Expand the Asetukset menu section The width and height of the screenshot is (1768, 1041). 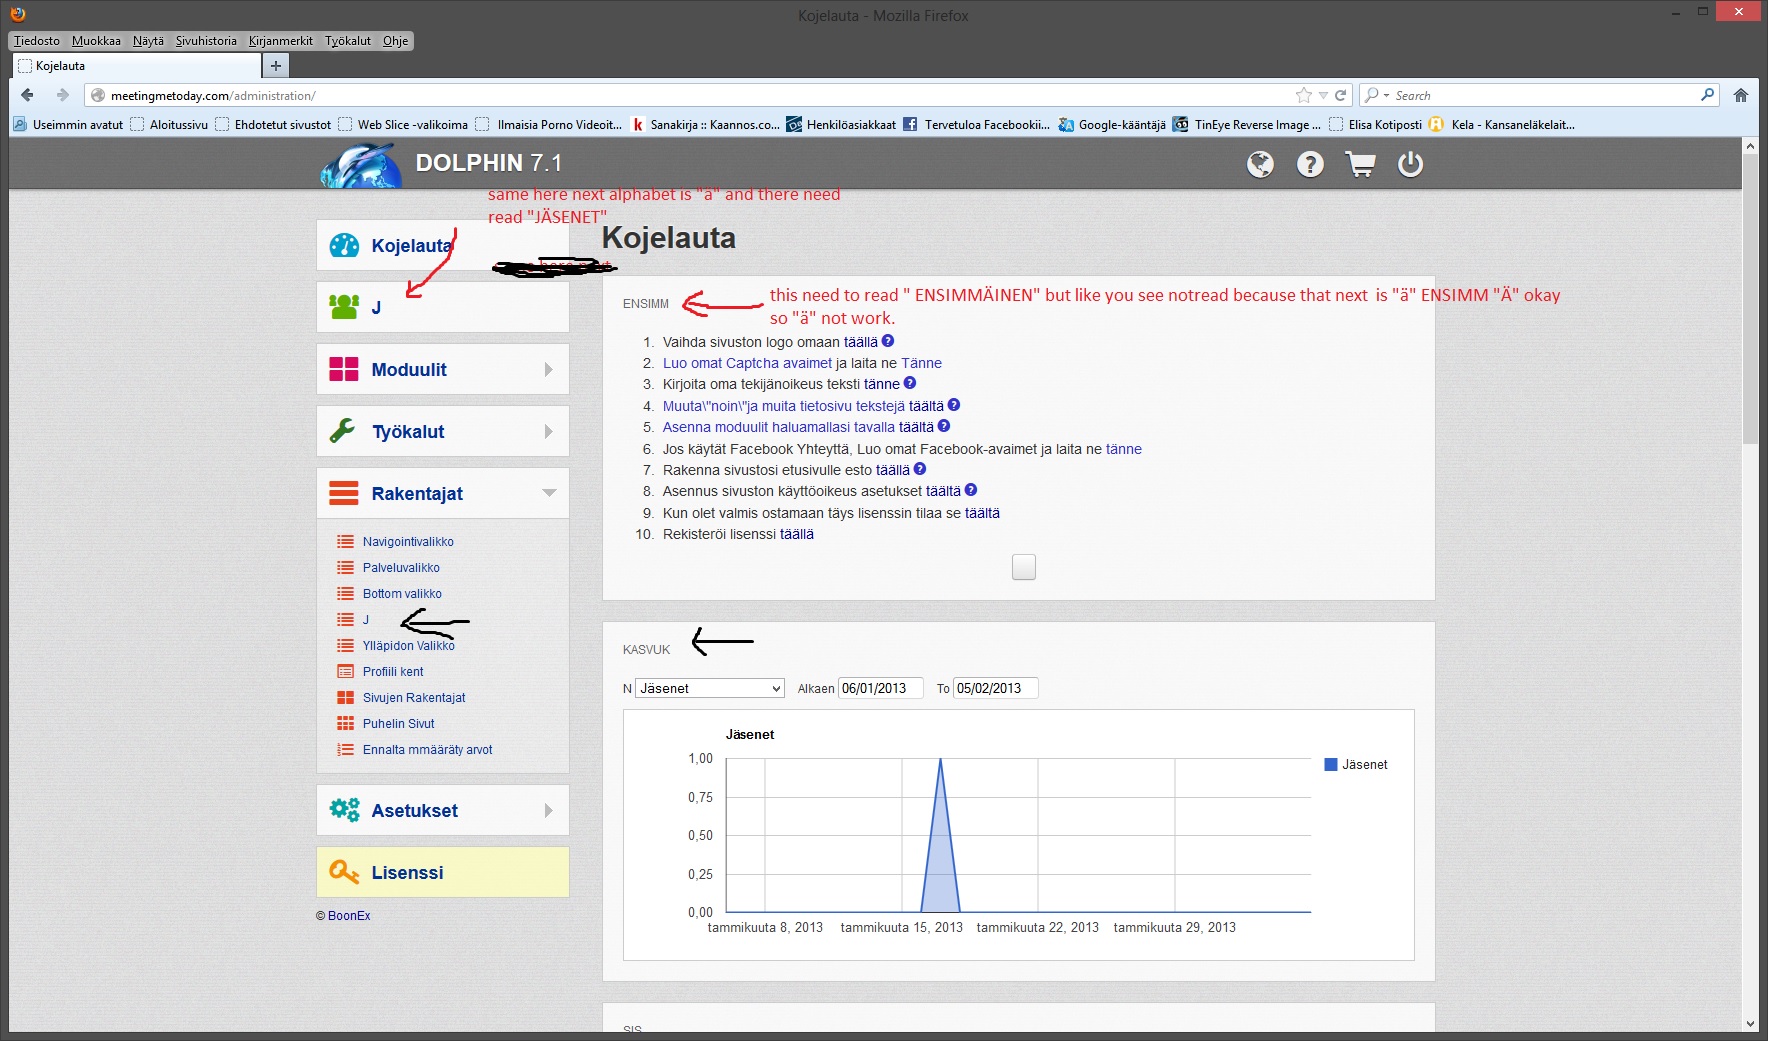click(x=548, y=811)
